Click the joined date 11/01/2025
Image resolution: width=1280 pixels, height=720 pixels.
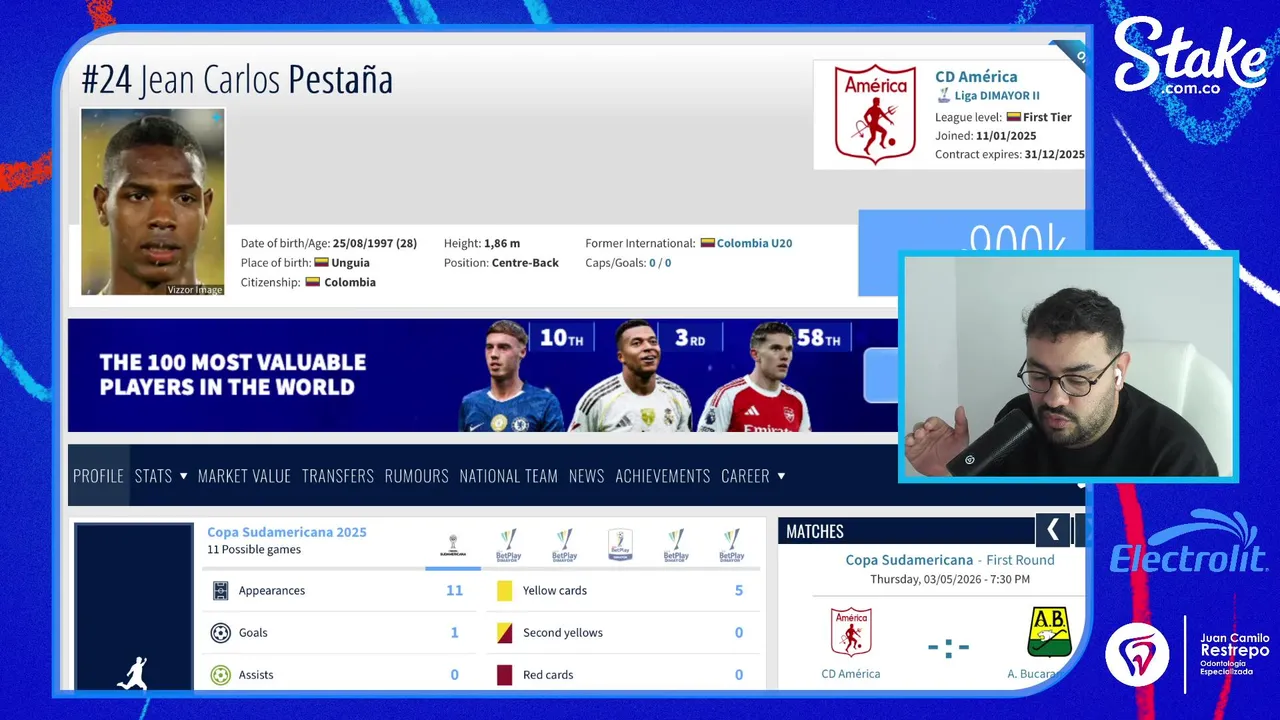point(1006,136)
